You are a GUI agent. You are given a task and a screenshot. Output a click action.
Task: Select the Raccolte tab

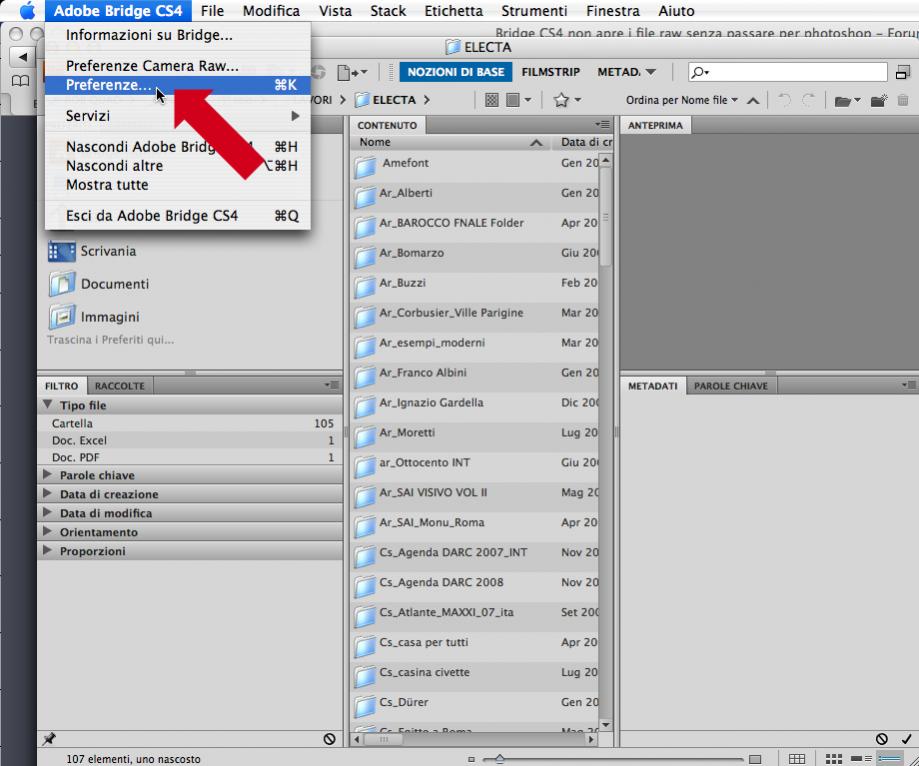pyautogui.click(x=120, y=386)
